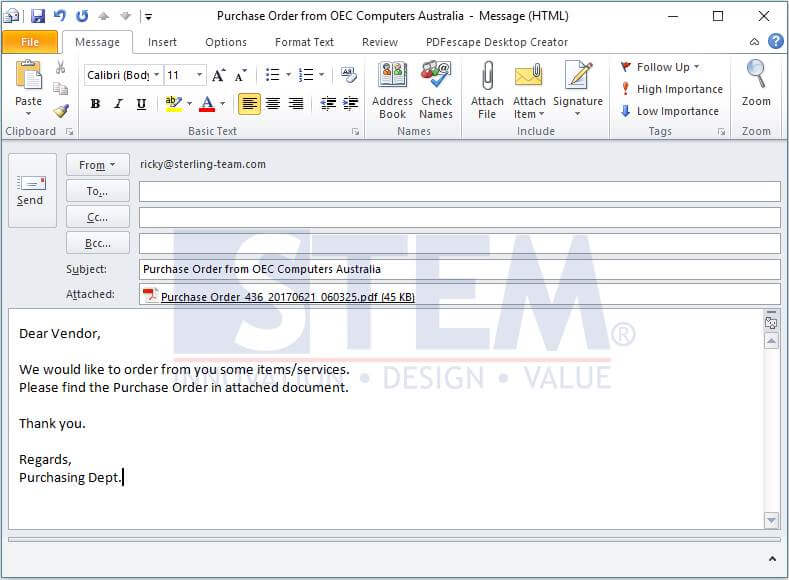This screenshot has height=580, width=789.
Task: Open the Format Text tab
Action: point(304,42)
